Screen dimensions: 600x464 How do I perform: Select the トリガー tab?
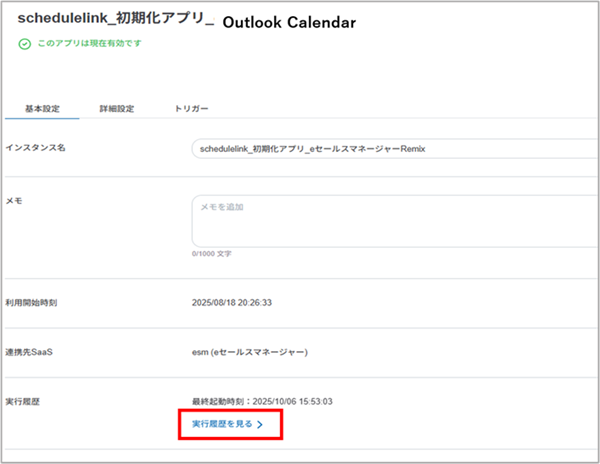click(x=191, y=108)
